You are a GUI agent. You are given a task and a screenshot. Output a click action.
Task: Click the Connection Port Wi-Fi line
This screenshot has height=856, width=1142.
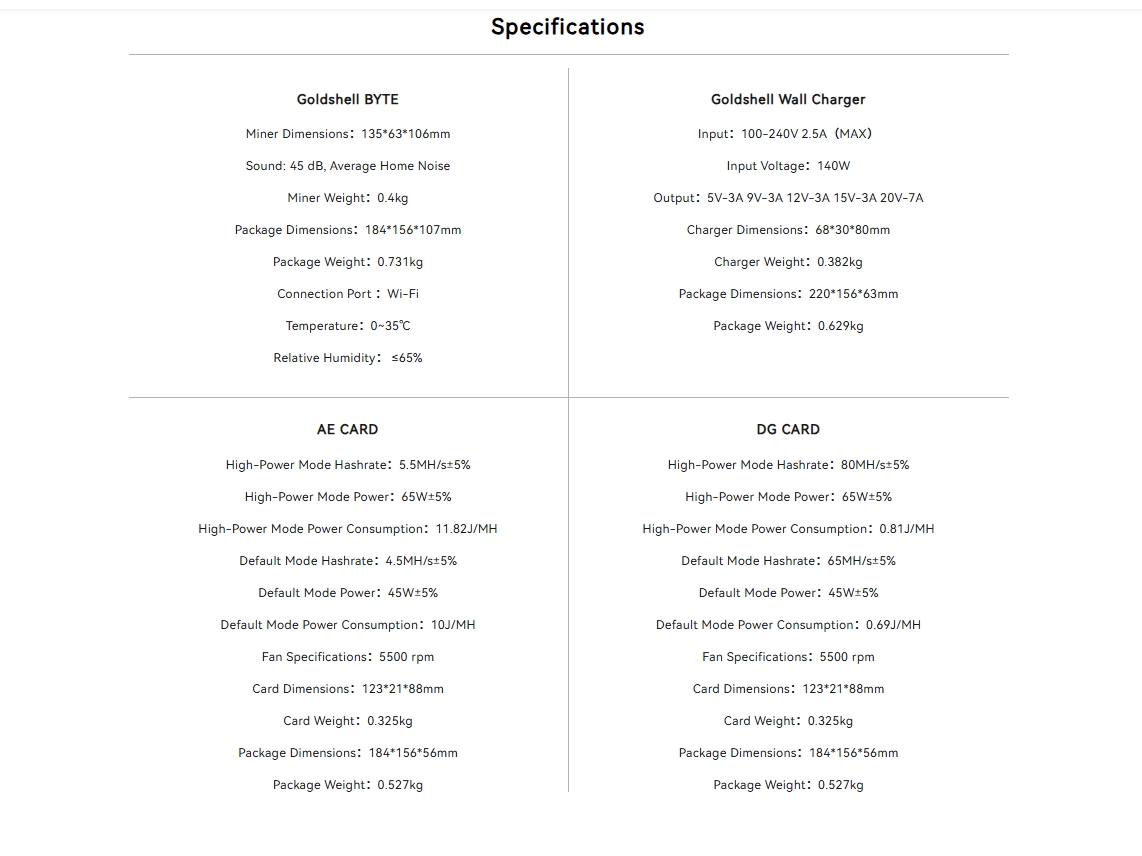click(x=348, y=294)
